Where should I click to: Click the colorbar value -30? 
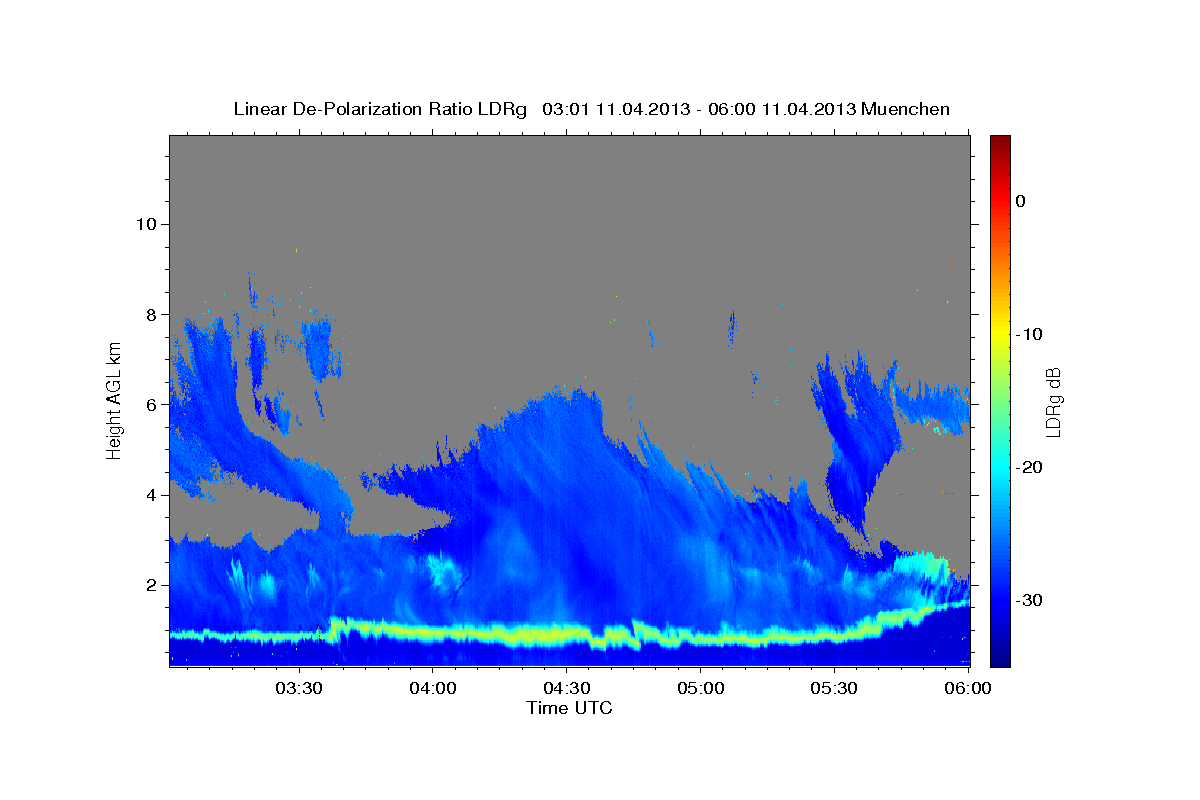point(1030,600)
